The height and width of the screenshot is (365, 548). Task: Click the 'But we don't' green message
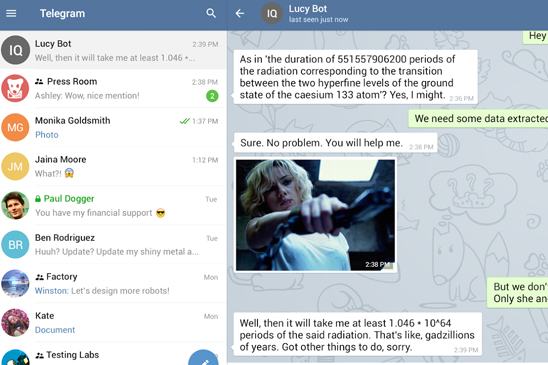(x=518, y=293)
